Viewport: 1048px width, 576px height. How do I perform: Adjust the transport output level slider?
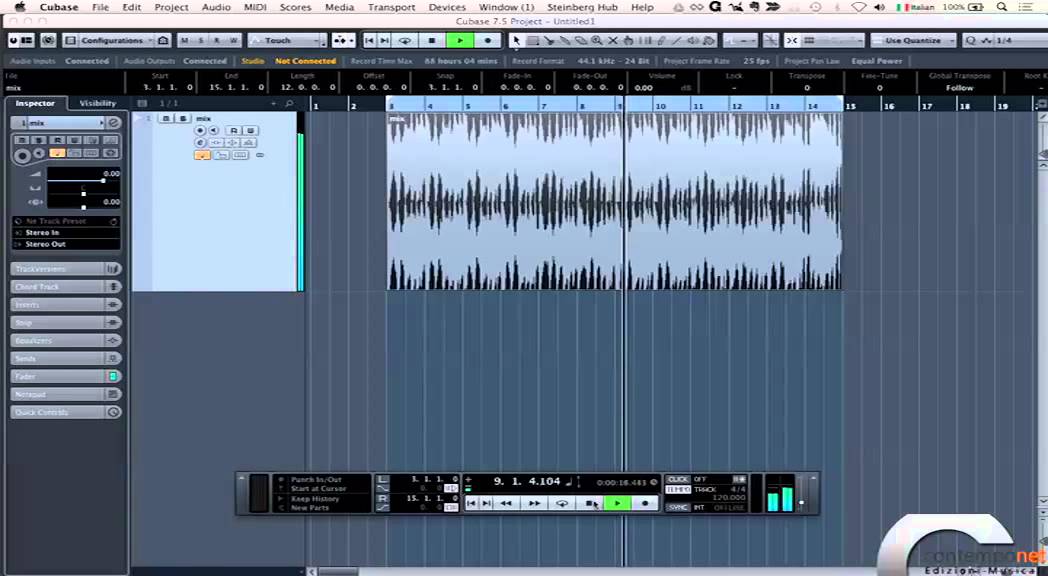[x=801, y=502]
